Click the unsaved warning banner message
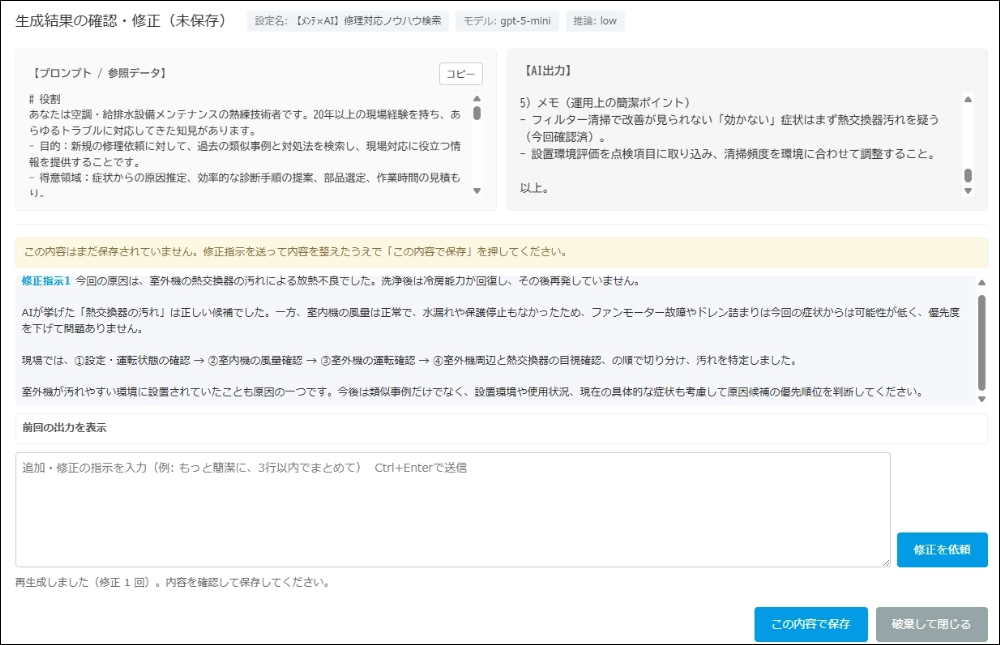Viewport: 1000px width, 645px height. (x=295, y=251)
